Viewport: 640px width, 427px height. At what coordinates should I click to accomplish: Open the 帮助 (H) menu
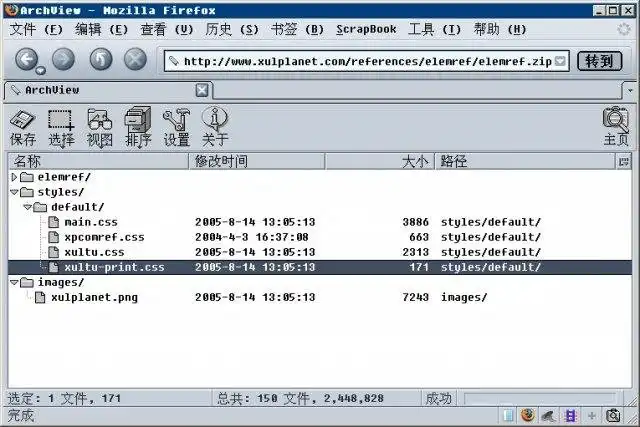(500, 29)
